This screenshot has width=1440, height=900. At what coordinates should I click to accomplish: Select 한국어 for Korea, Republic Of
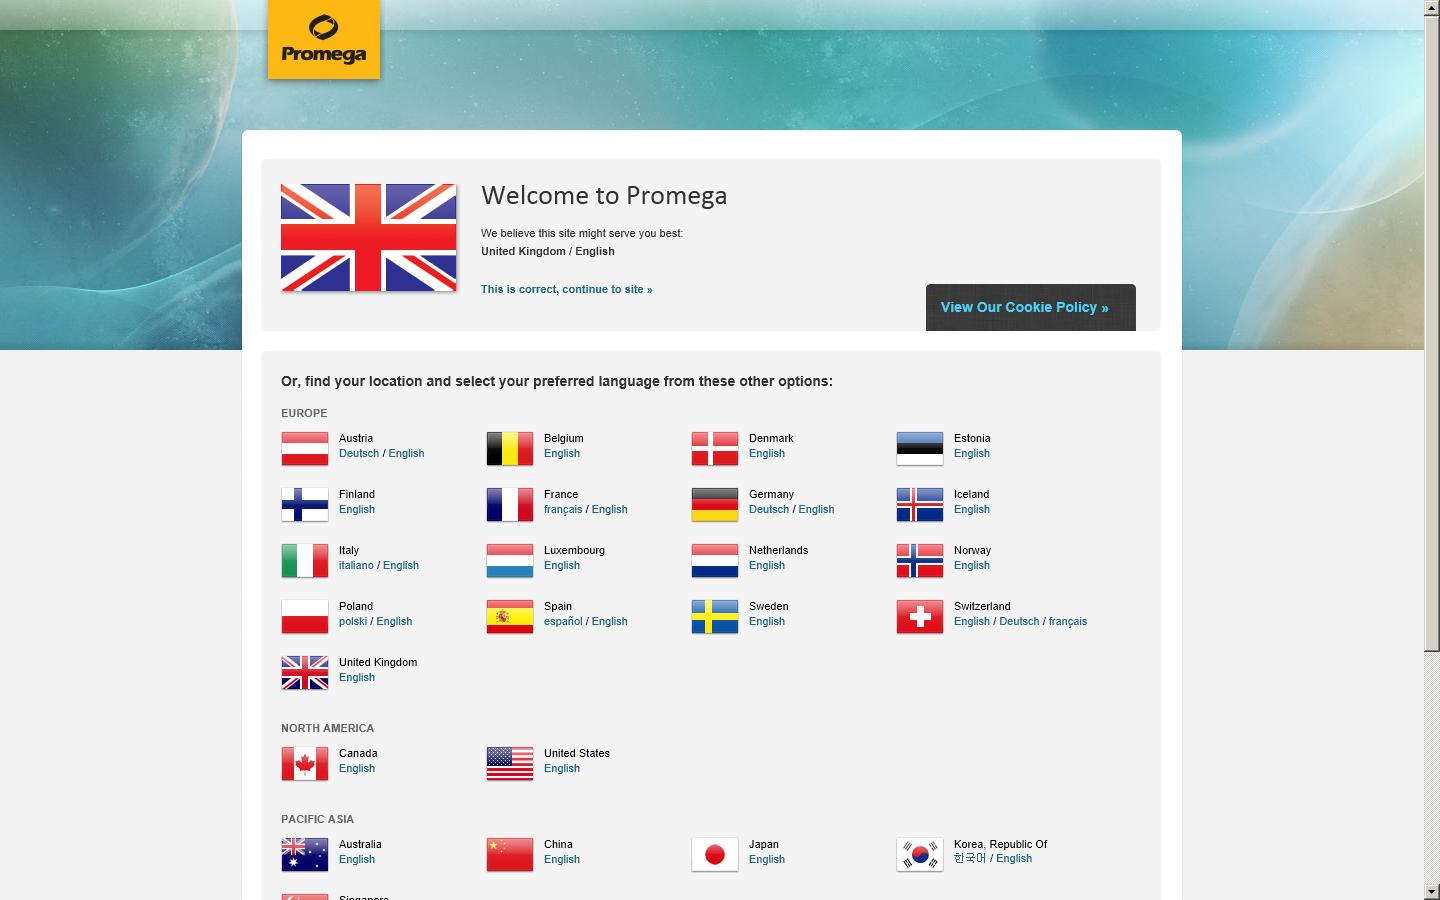[968, 858]
